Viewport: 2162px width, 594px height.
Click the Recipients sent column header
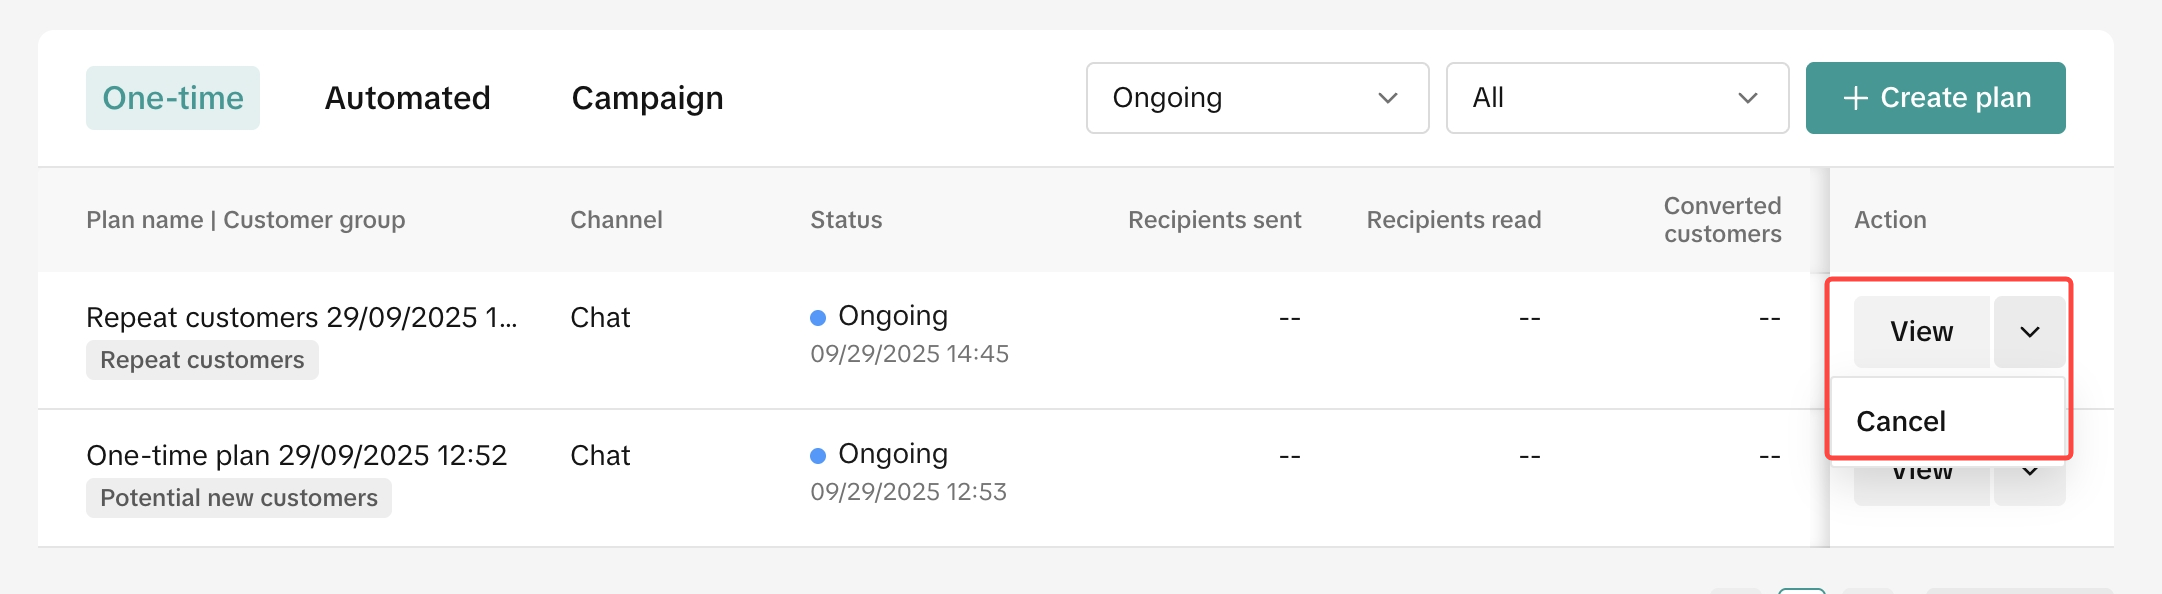click(1214, 220)
